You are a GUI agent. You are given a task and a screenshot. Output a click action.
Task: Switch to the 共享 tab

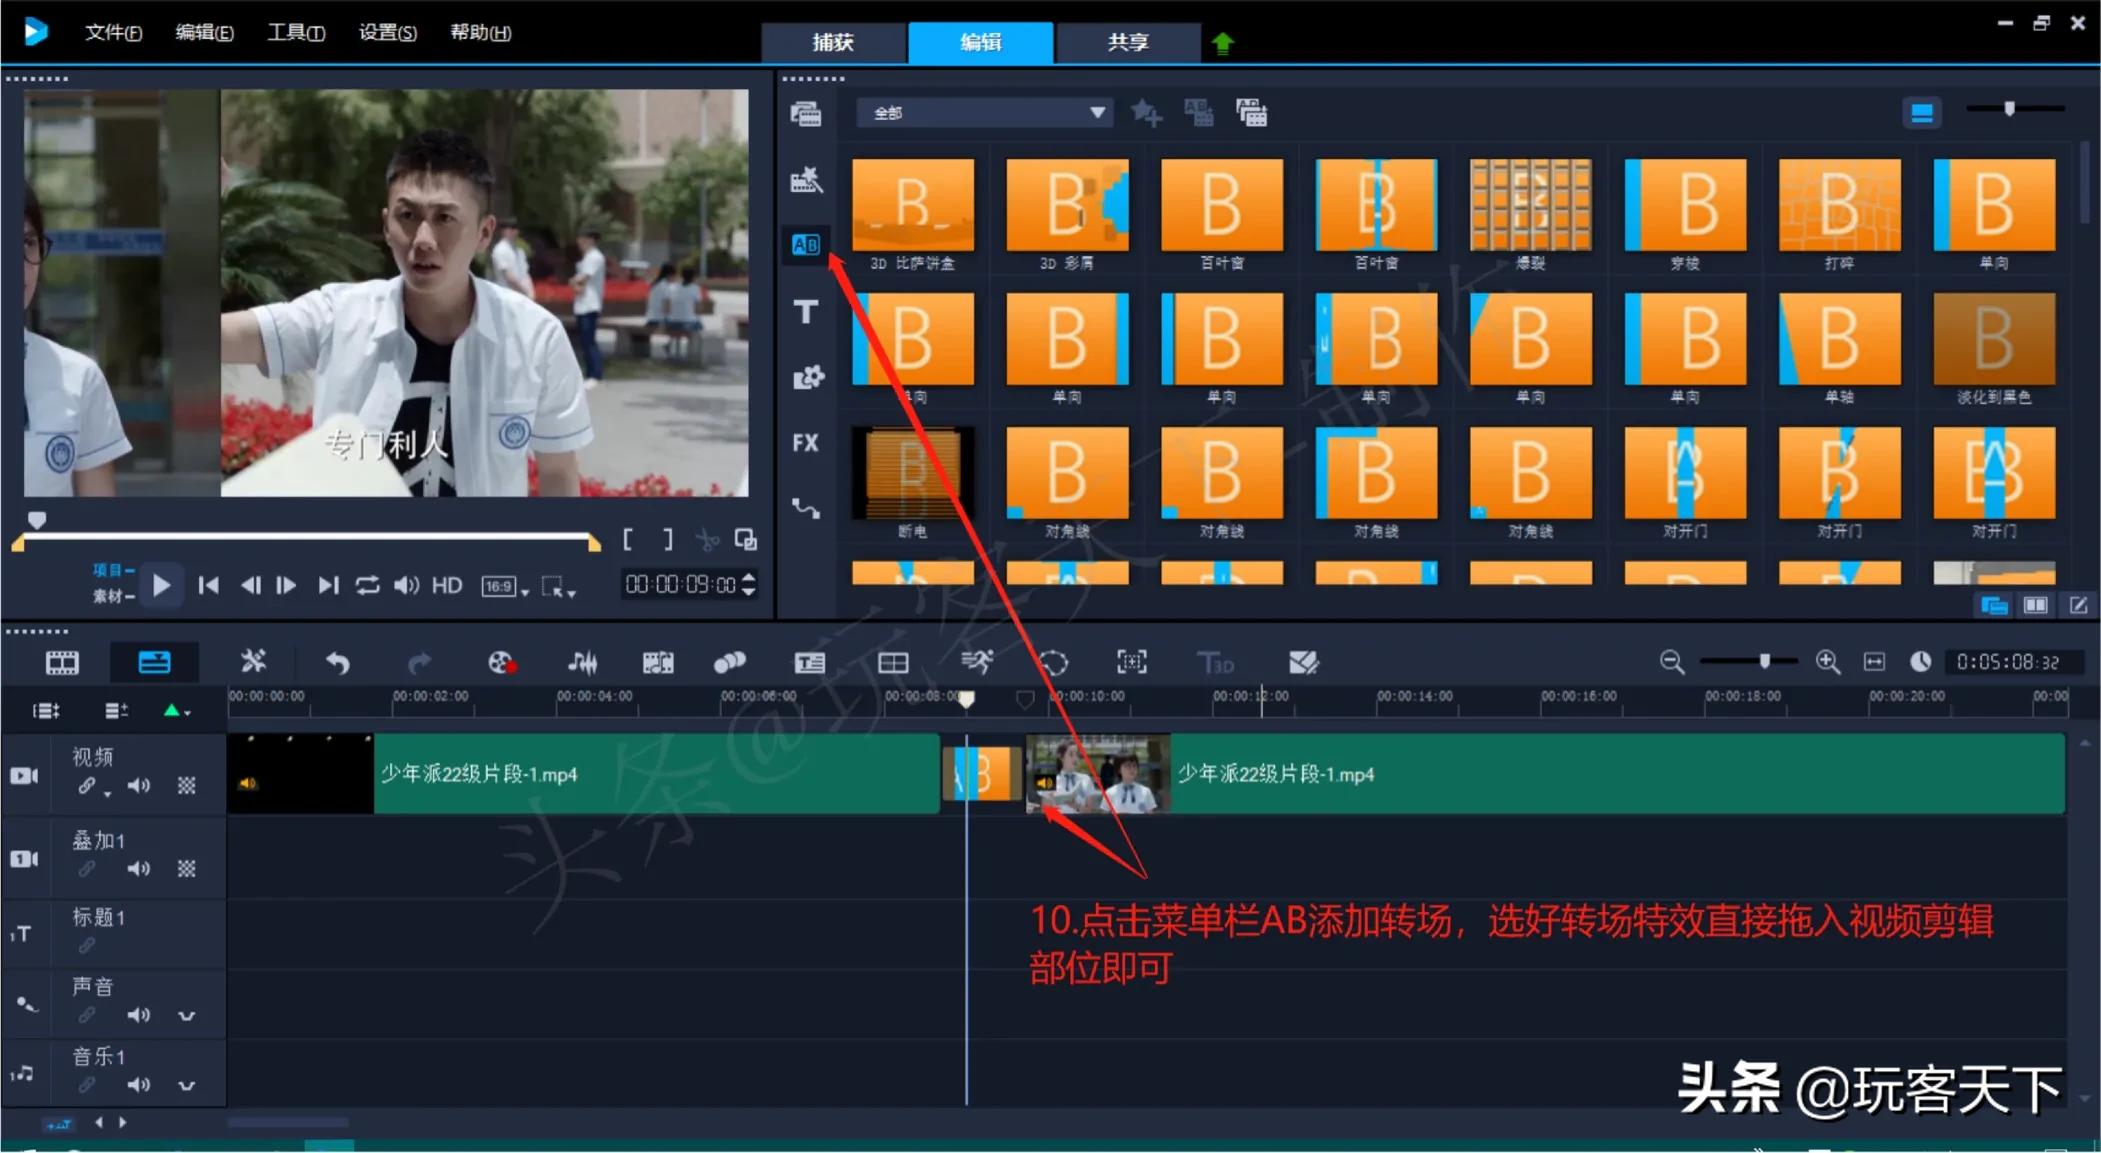coord(1127,42)
